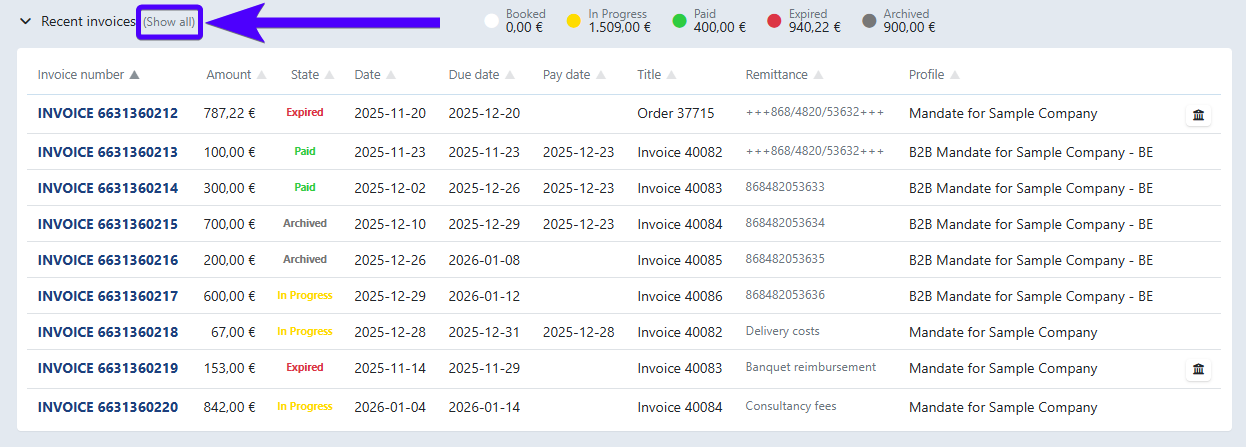Sort table by Profile column
The image size is (1246, 447).
(926, 75)
